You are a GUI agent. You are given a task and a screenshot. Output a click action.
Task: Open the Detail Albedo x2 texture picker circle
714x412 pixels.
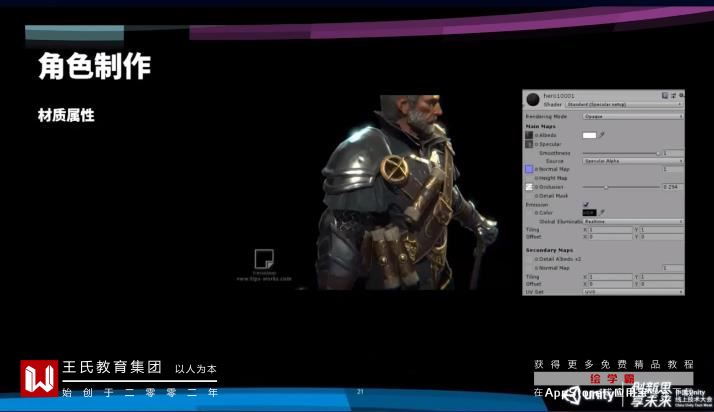537,259
